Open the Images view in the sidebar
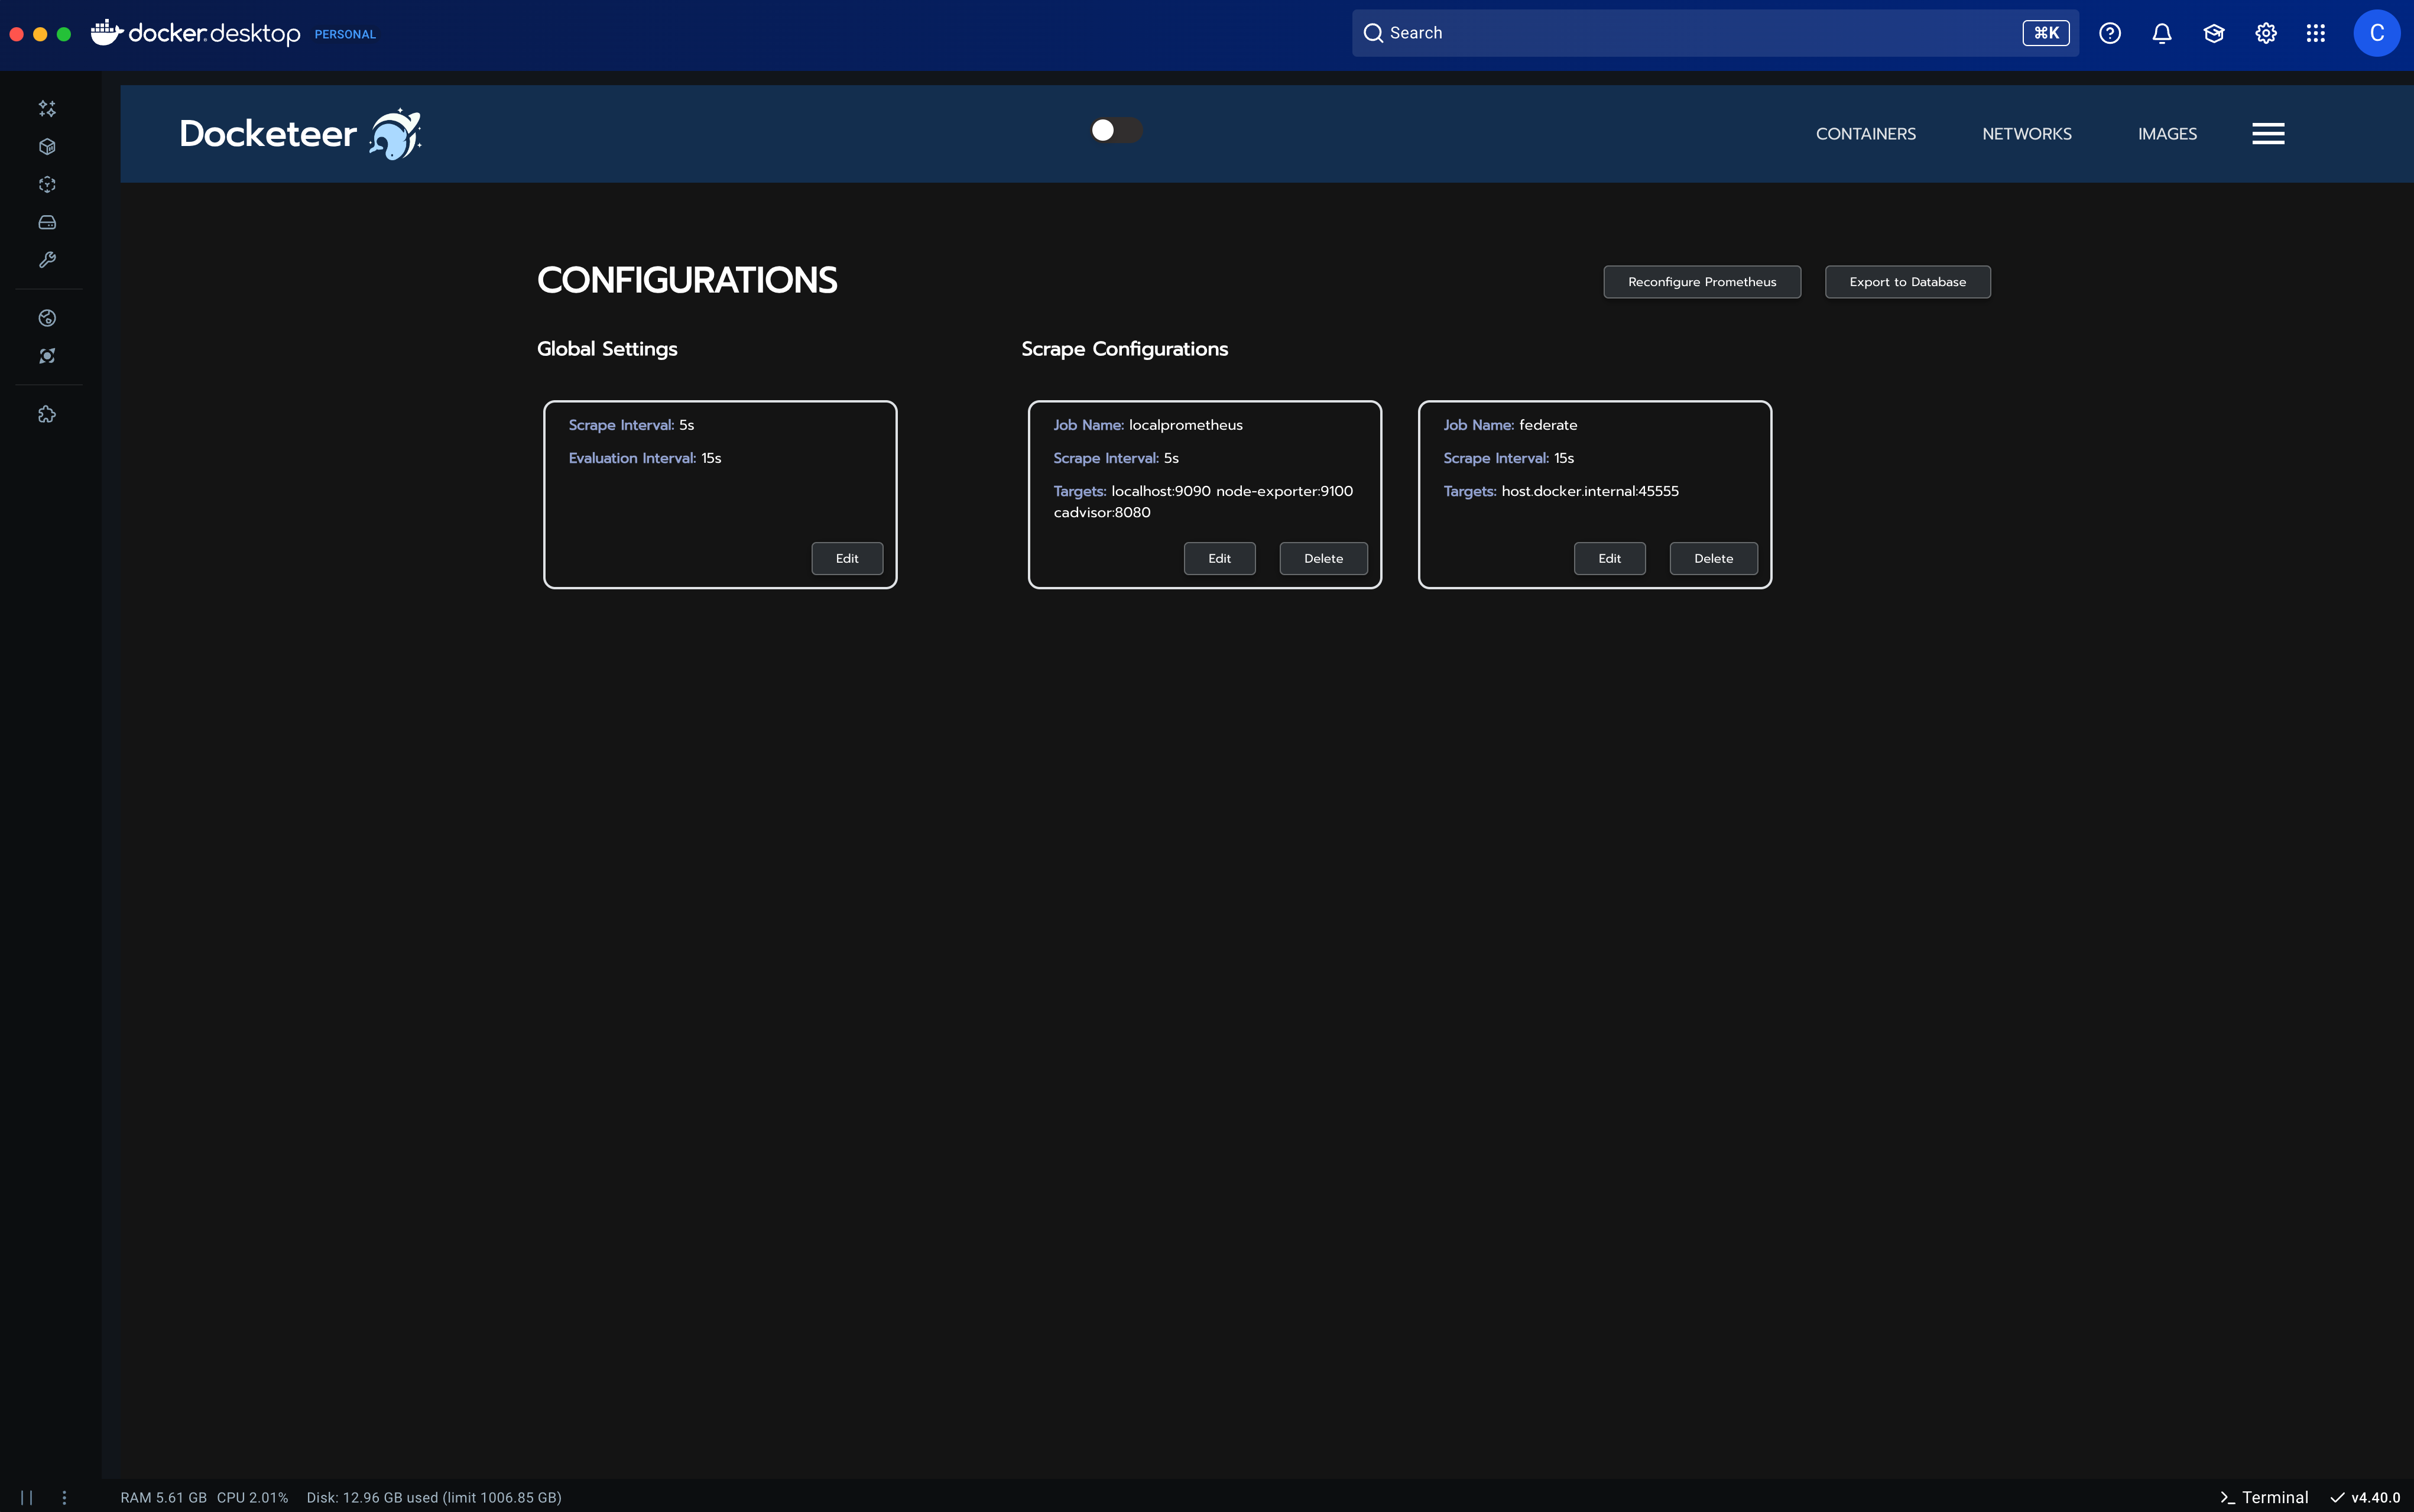 coord(47,184)
